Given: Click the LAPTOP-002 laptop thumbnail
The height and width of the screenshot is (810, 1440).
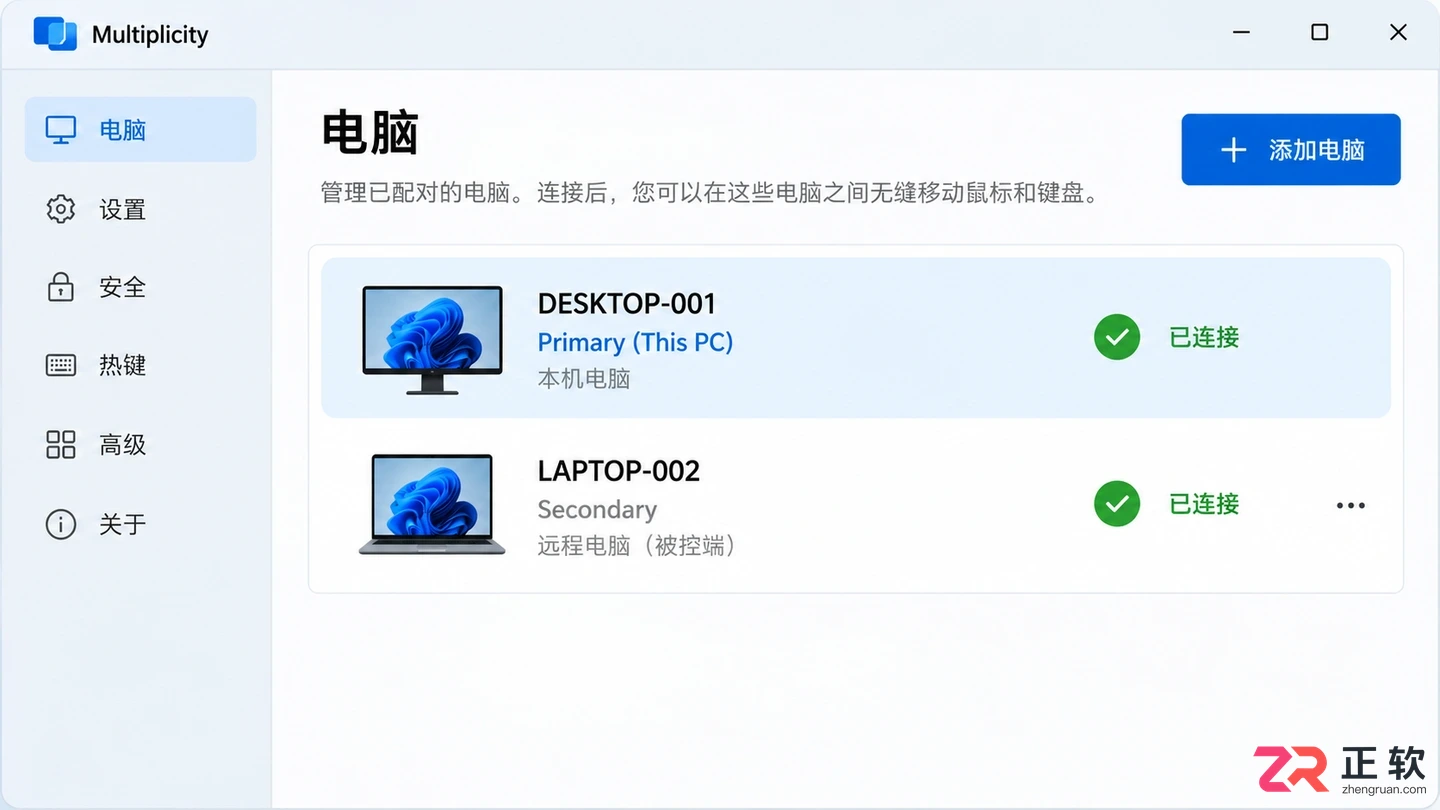Looking at the screenshot, I should (432, 504).
